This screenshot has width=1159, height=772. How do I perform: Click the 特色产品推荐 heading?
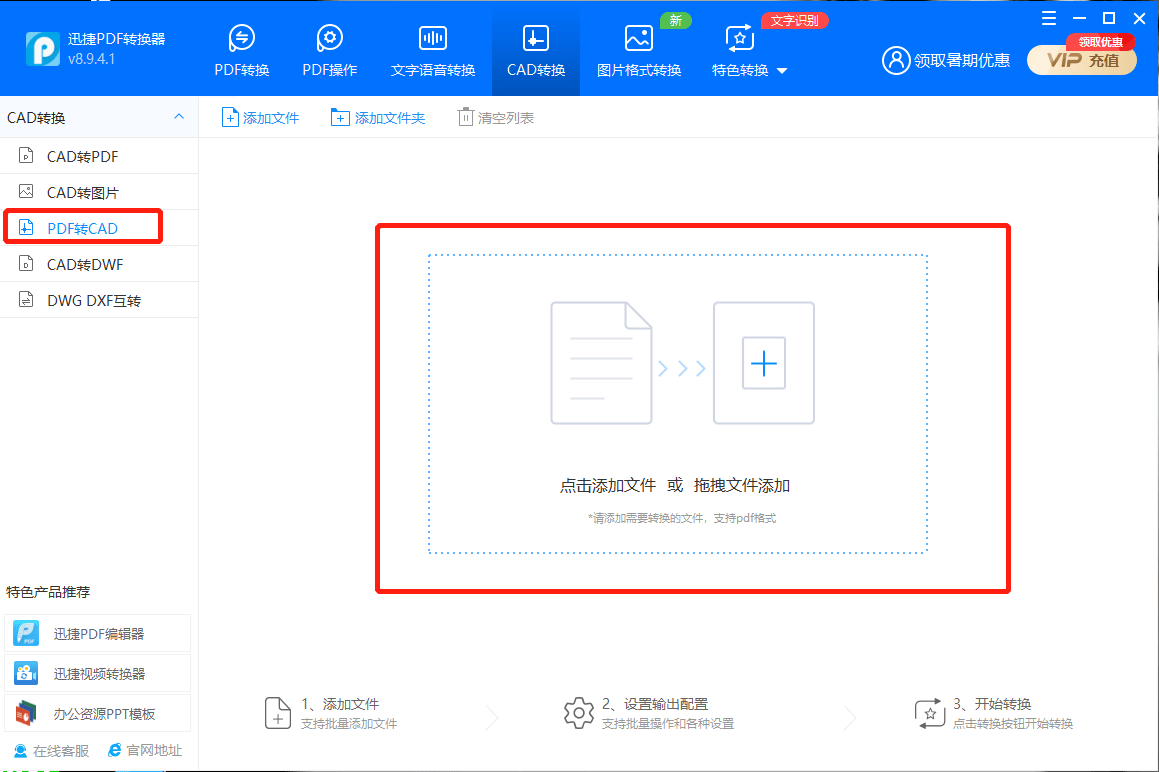point(48,592)
